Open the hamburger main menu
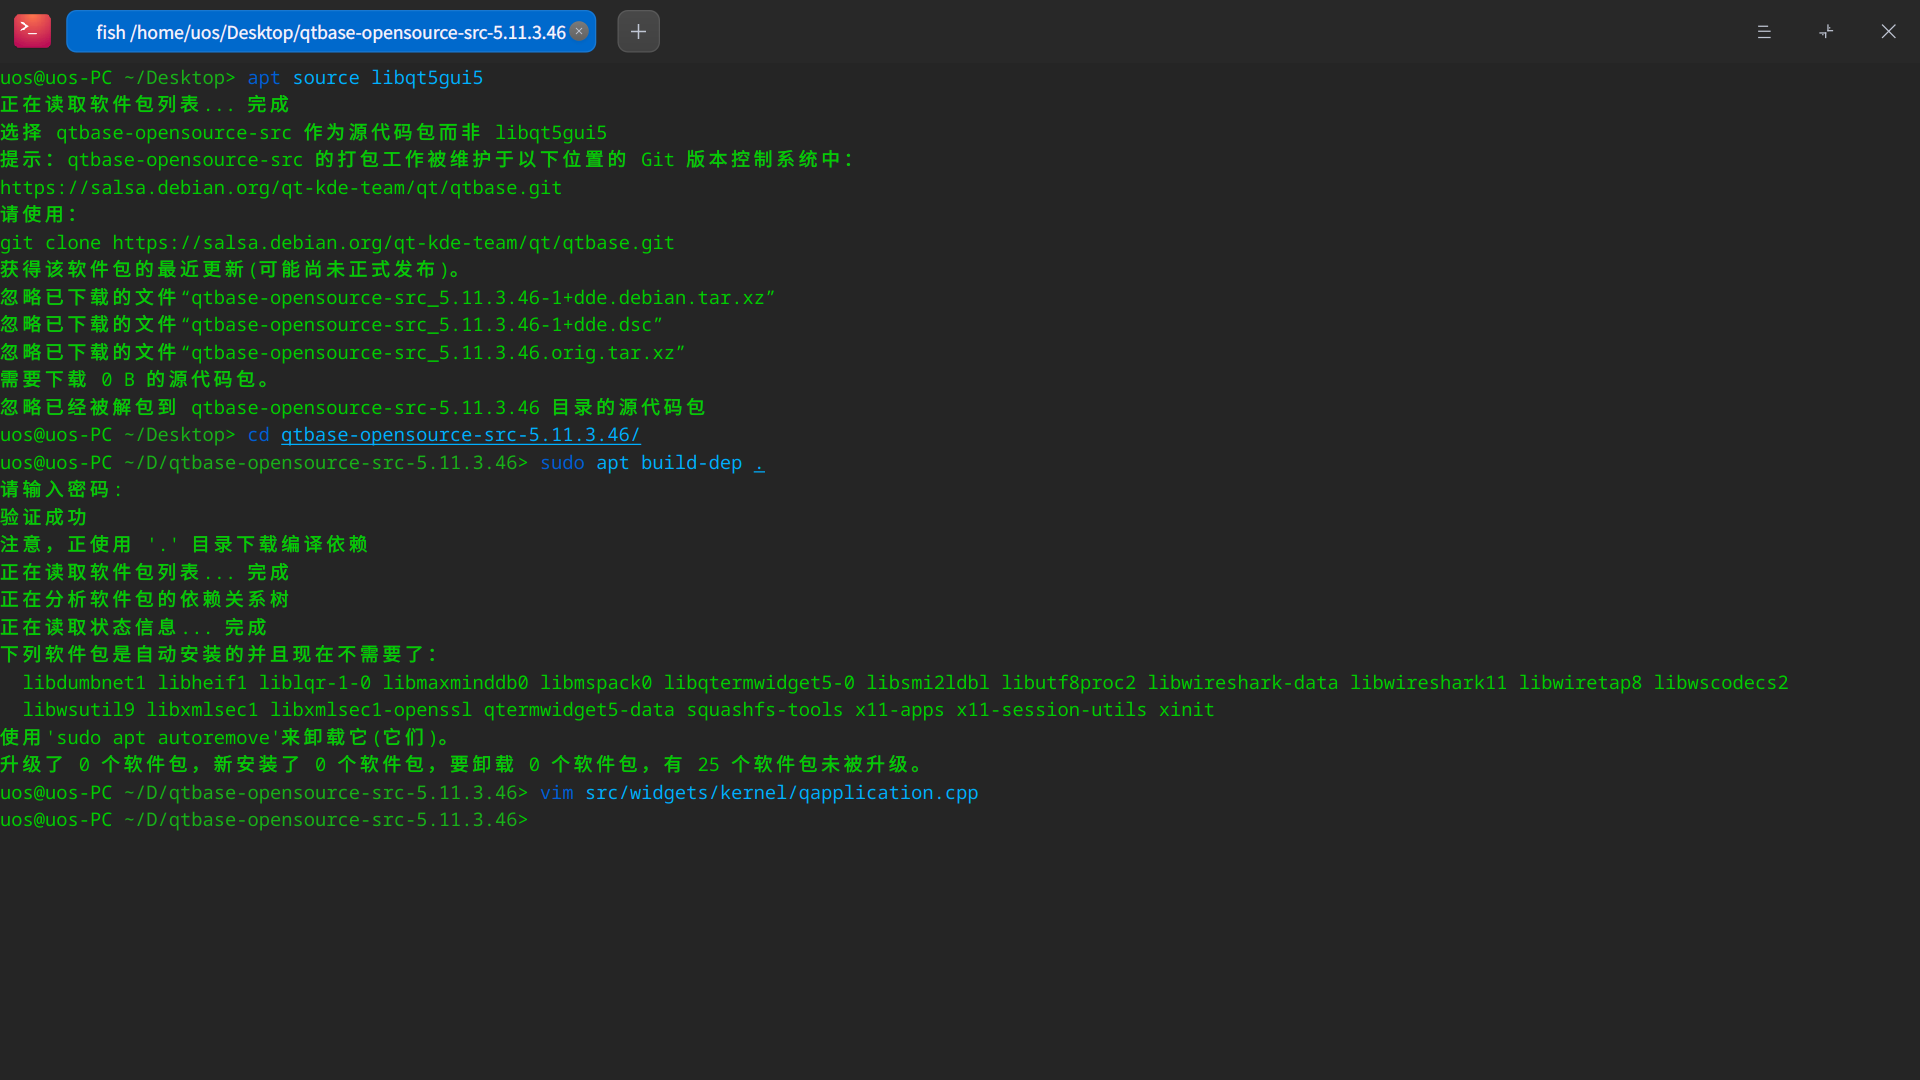This screenshot has width=1920, height=1080. pyautogui.click(x=1764, y=31)
